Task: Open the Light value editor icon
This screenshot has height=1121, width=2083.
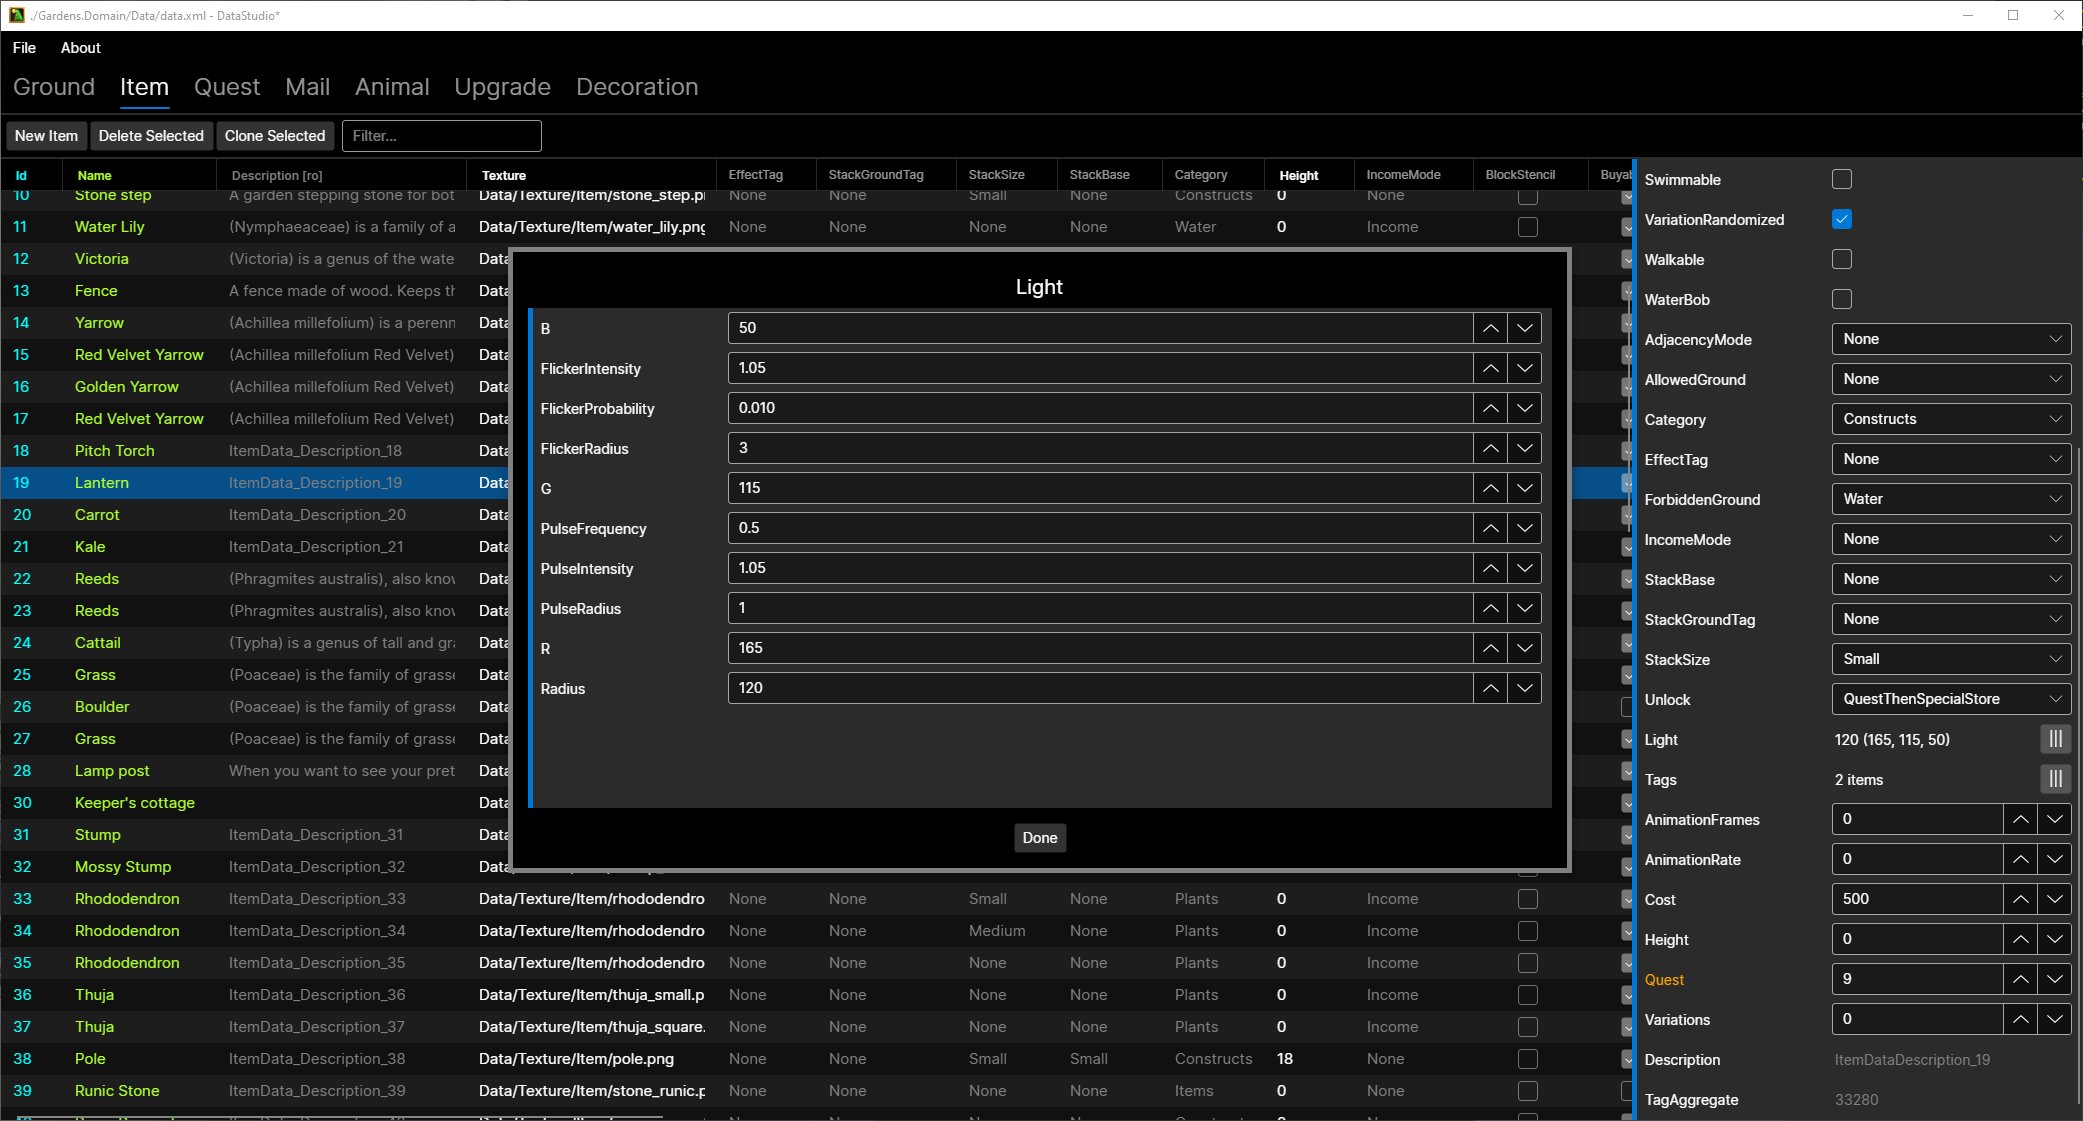Action: tap(2056, 739)
